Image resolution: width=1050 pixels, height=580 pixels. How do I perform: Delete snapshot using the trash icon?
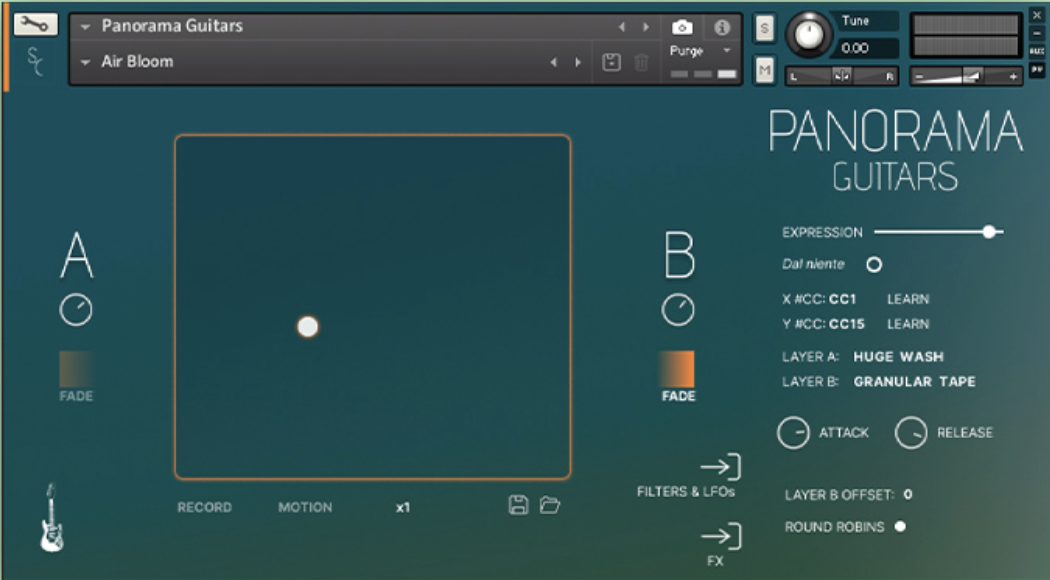[641, 62]
